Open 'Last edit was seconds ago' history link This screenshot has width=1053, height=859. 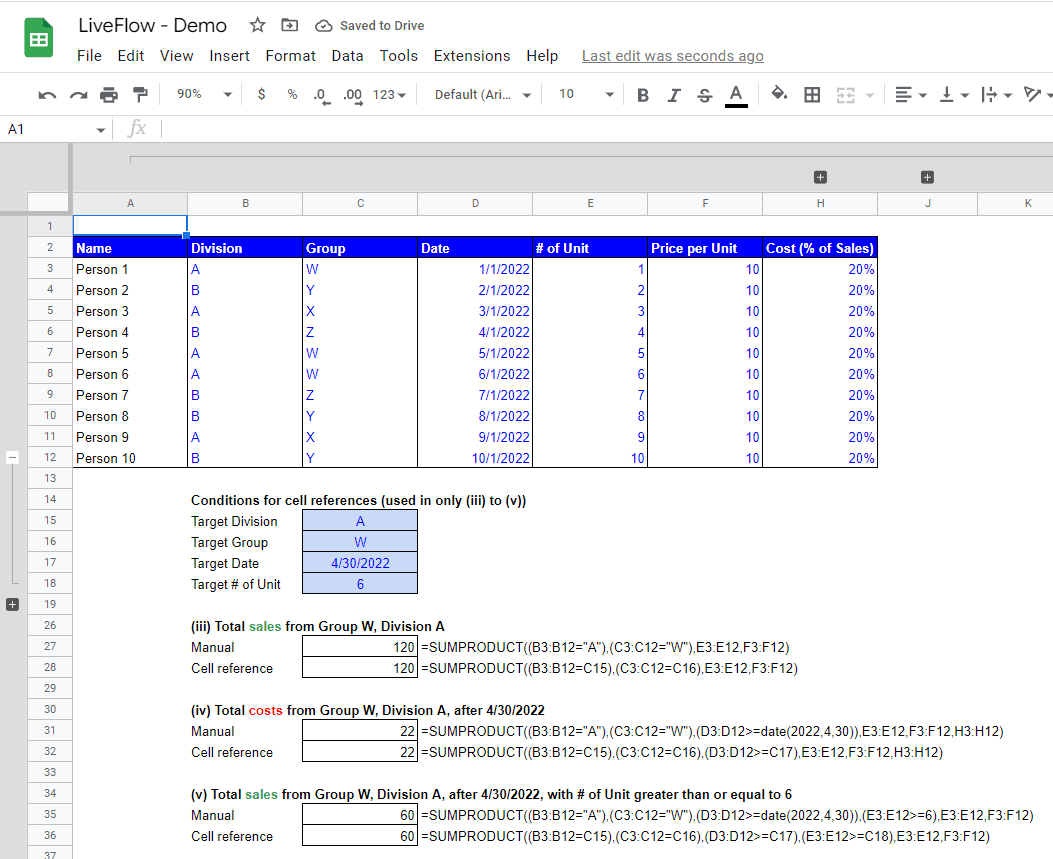[x=672, y=56]
